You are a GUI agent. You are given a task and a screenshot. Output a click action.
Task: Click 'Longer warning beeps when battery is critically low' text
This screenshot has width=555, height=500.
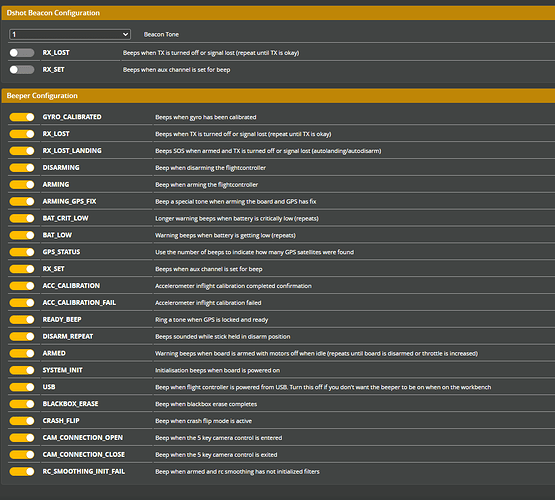(237, 219)
